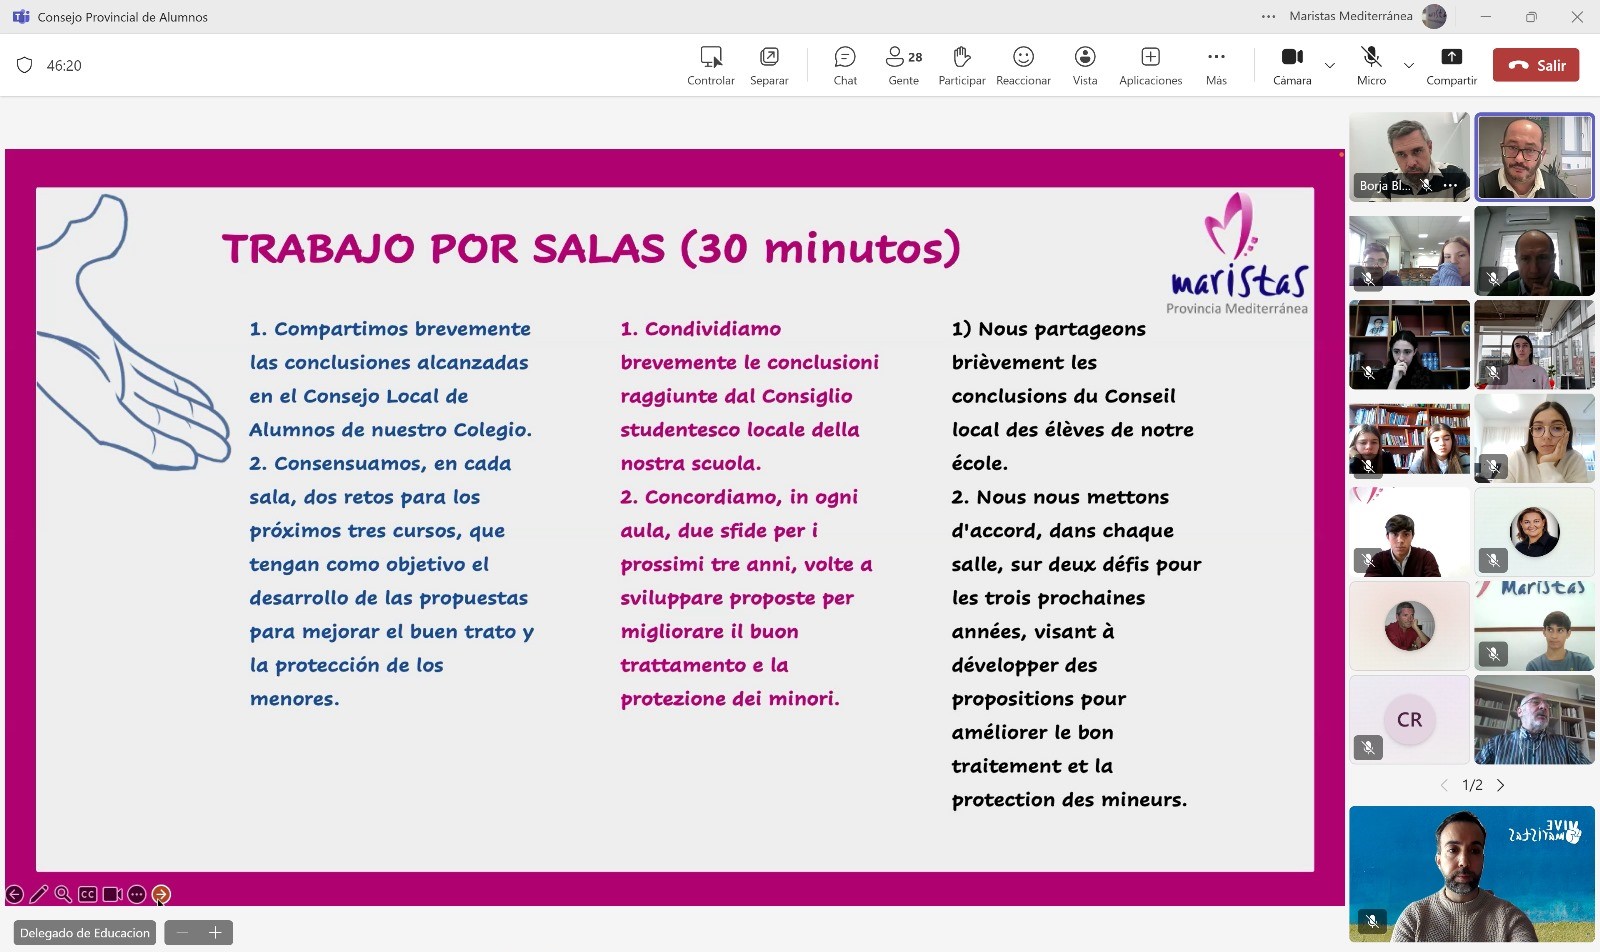Zoom in with the plus button

click(x=215, y=933)
